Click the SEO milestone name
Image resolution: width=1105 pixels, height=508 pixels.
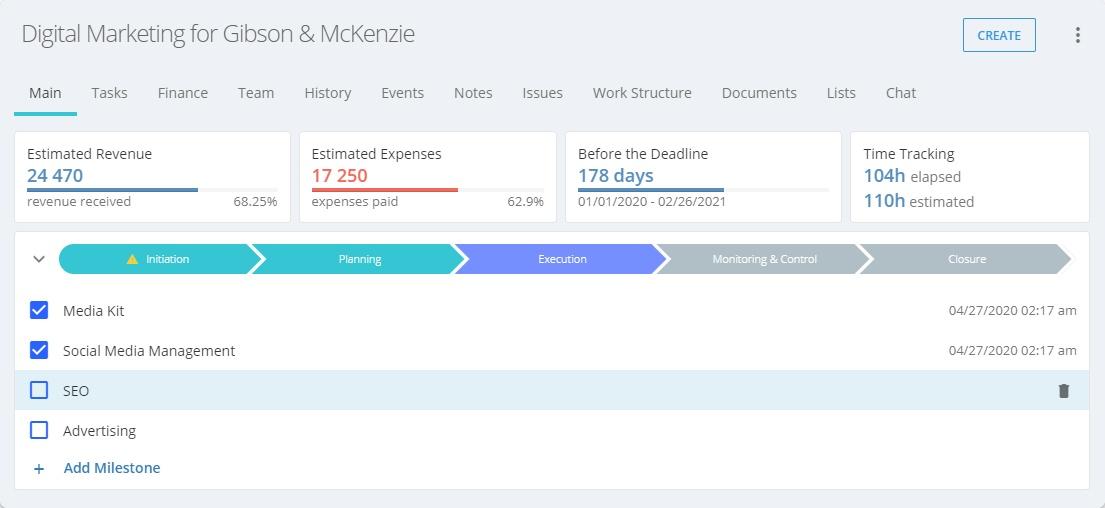76,390
